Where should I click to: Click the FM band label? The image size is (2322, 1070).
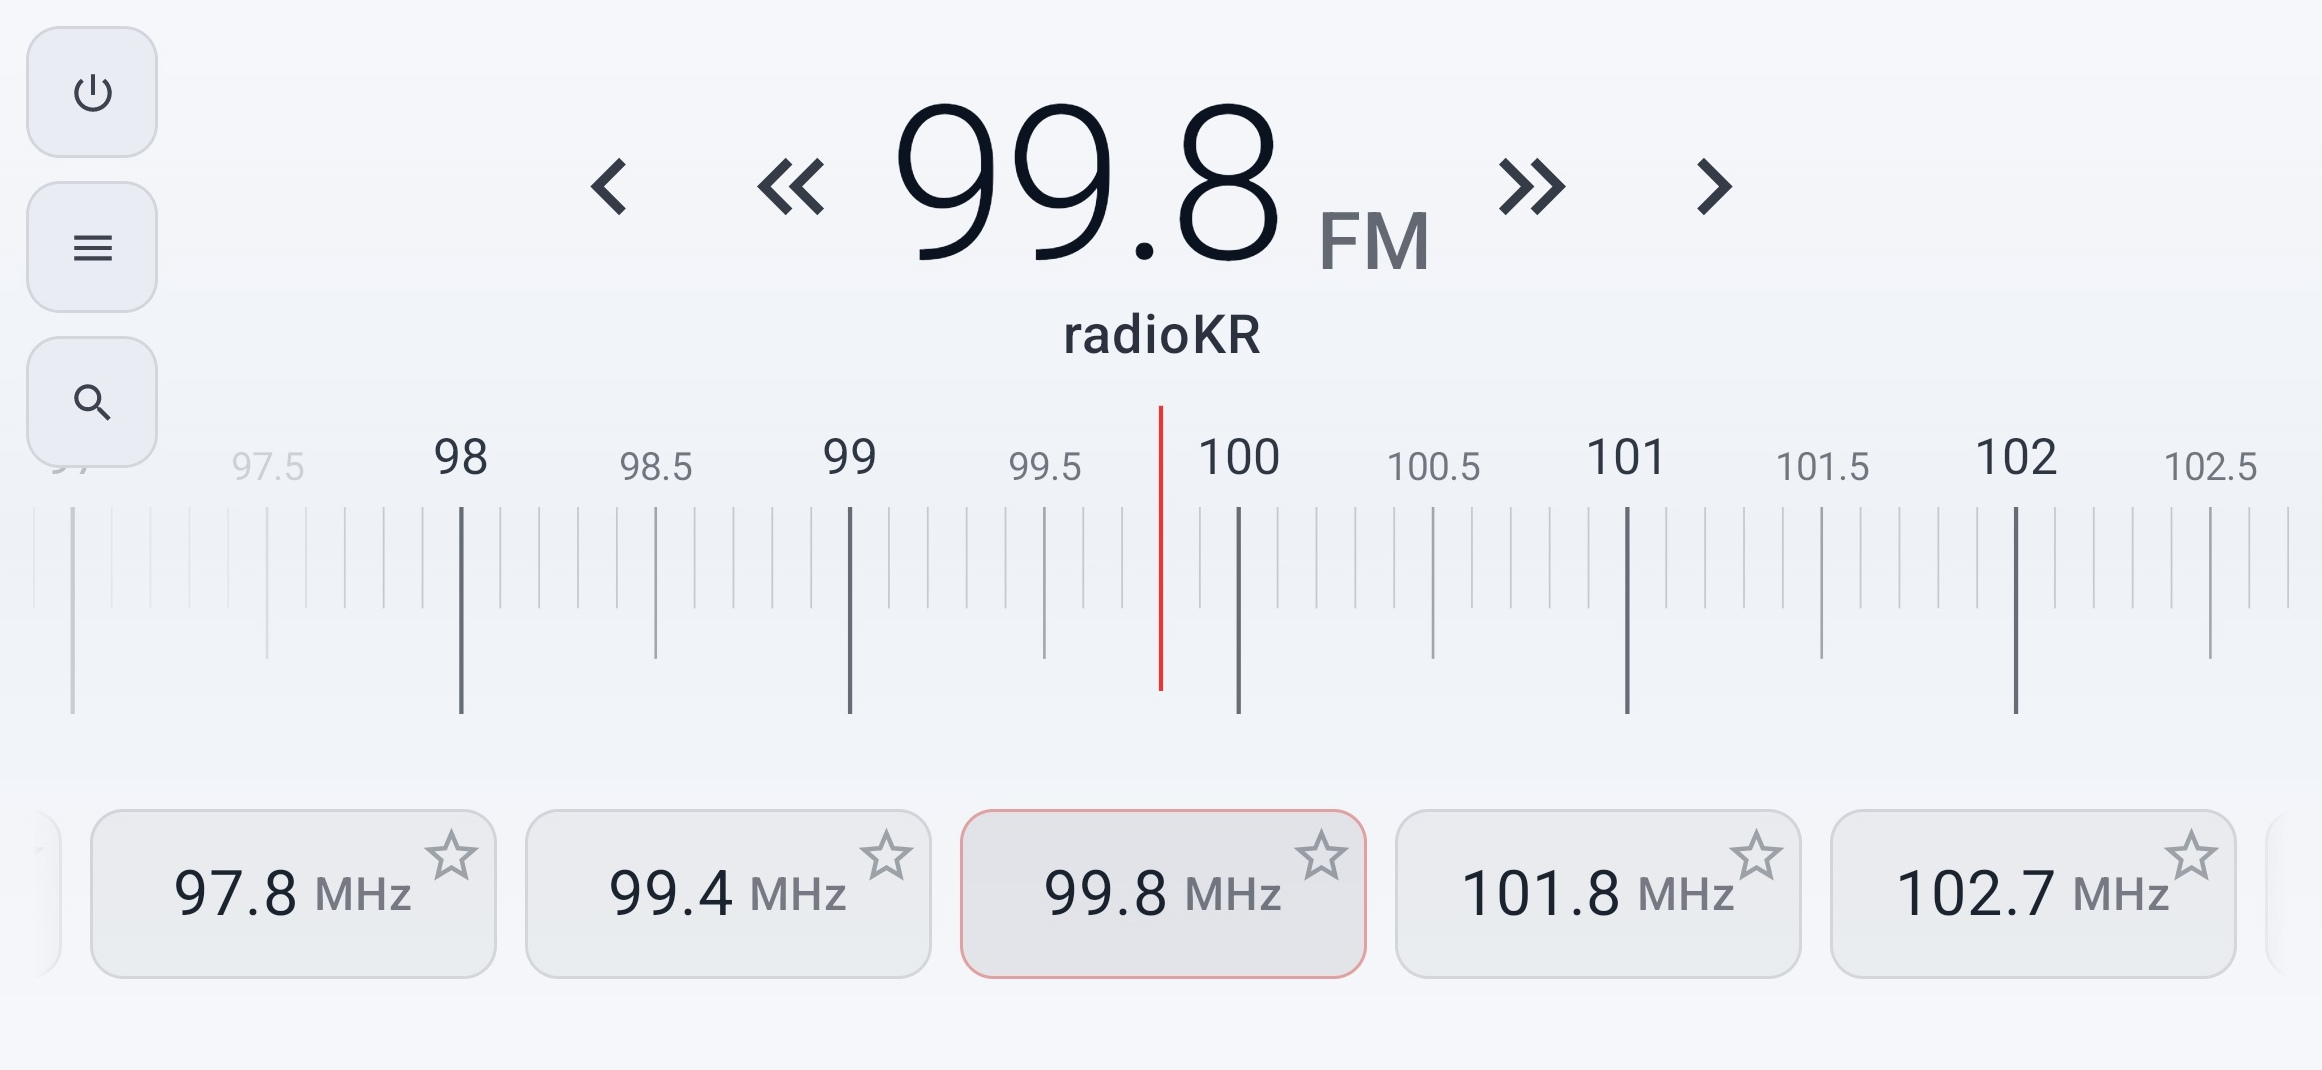coord(1374,241)
